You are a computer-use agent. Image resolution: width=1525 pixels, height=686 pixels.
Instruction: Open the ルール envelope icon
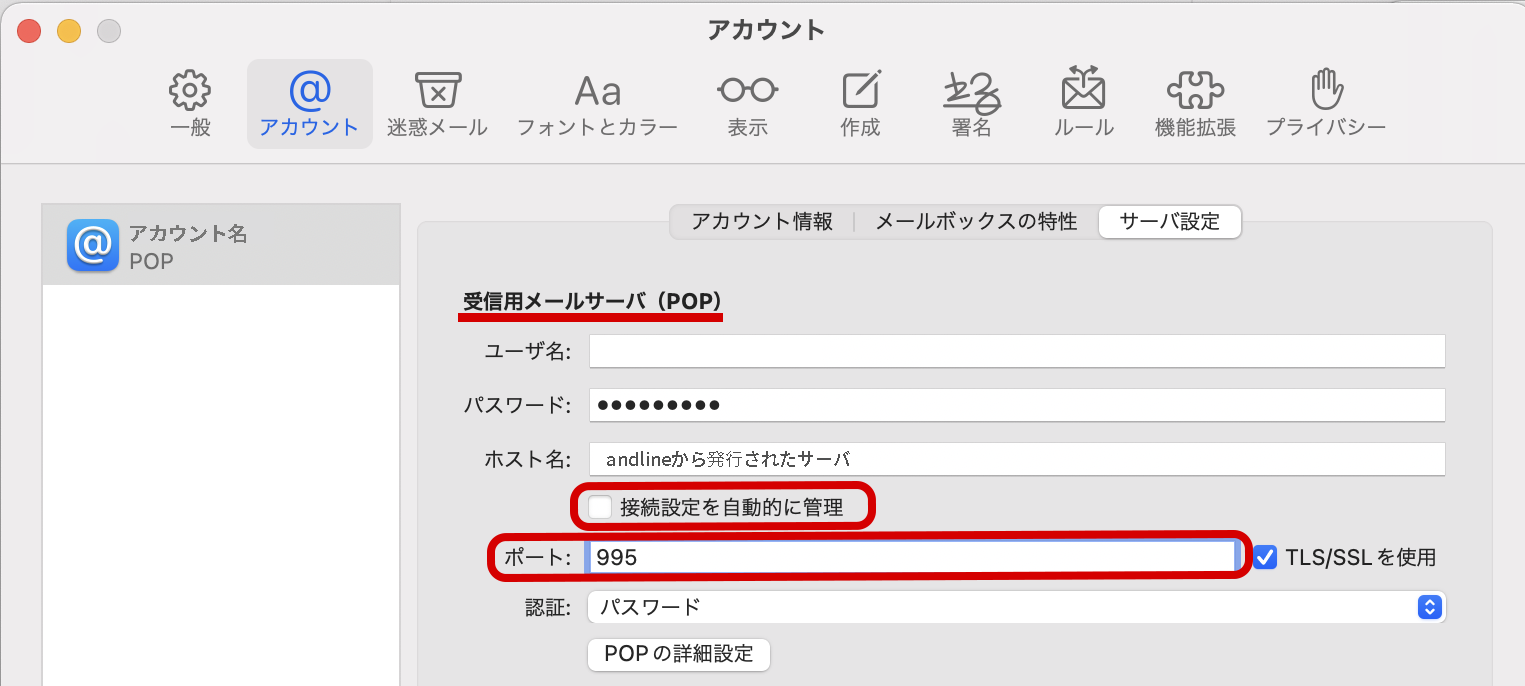1083,92
